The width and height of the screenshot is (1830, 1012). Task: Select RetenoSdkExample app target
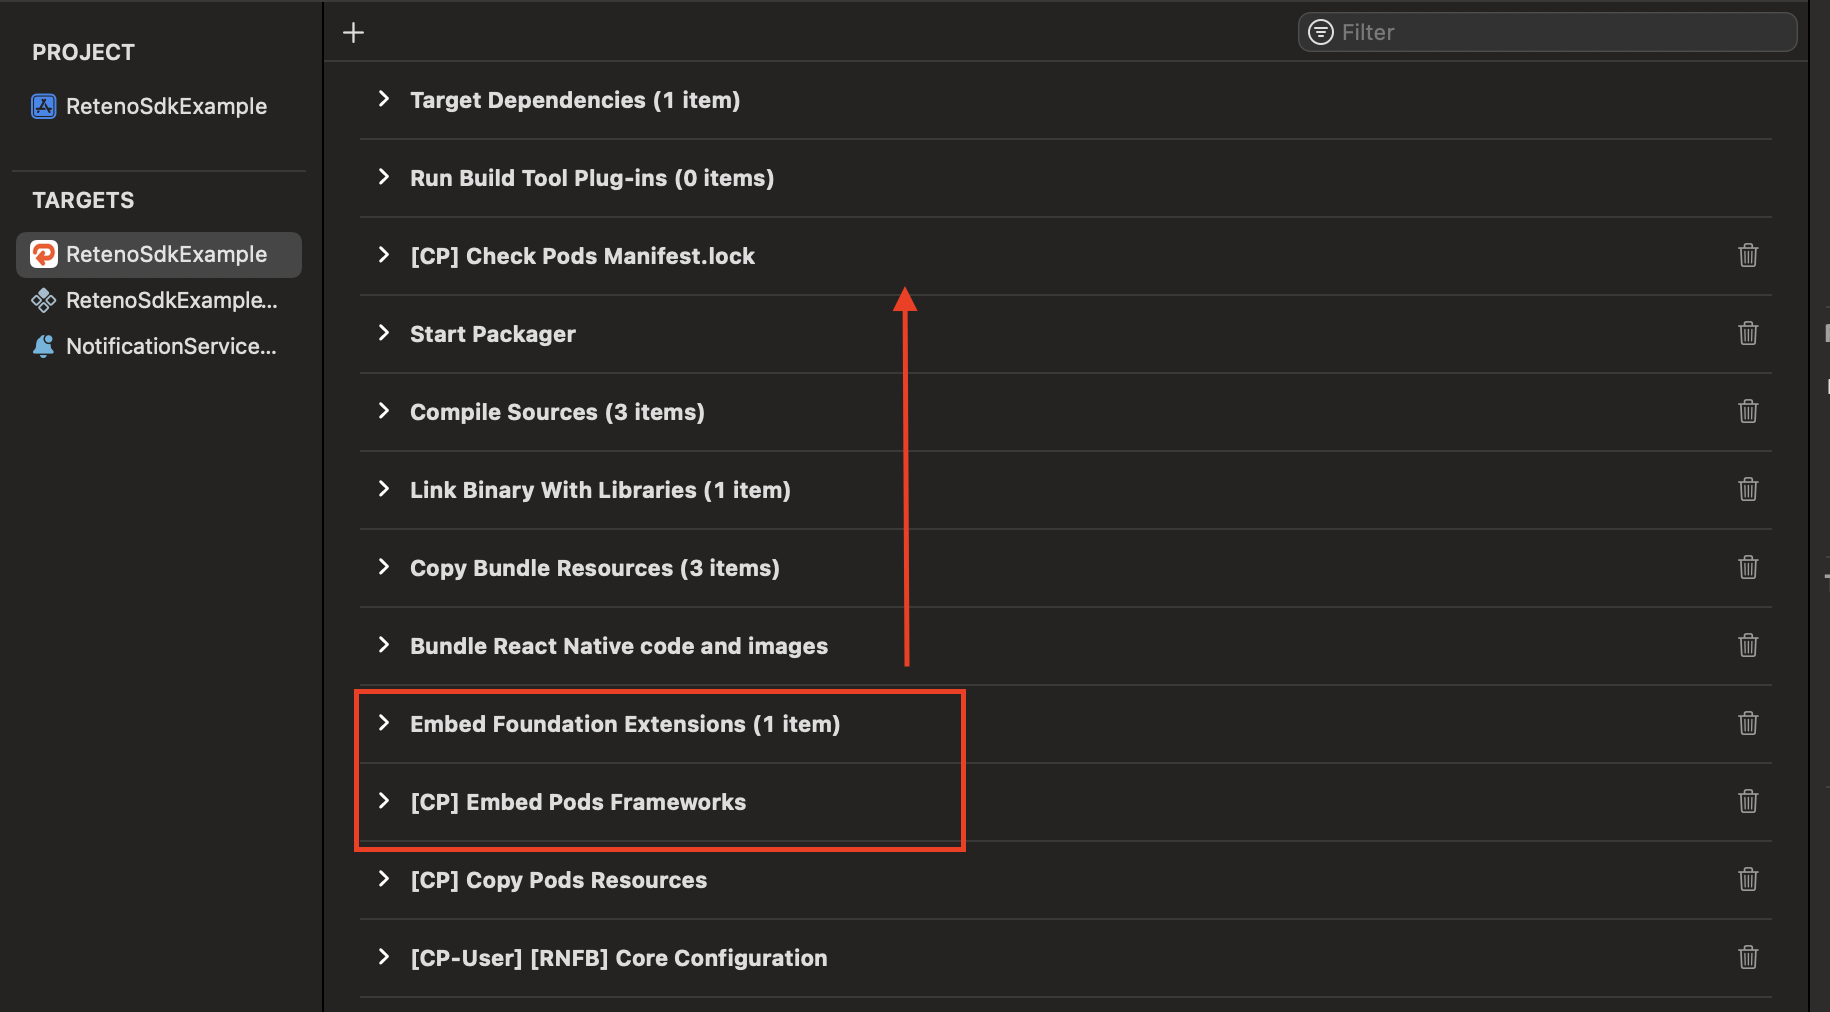159,254
